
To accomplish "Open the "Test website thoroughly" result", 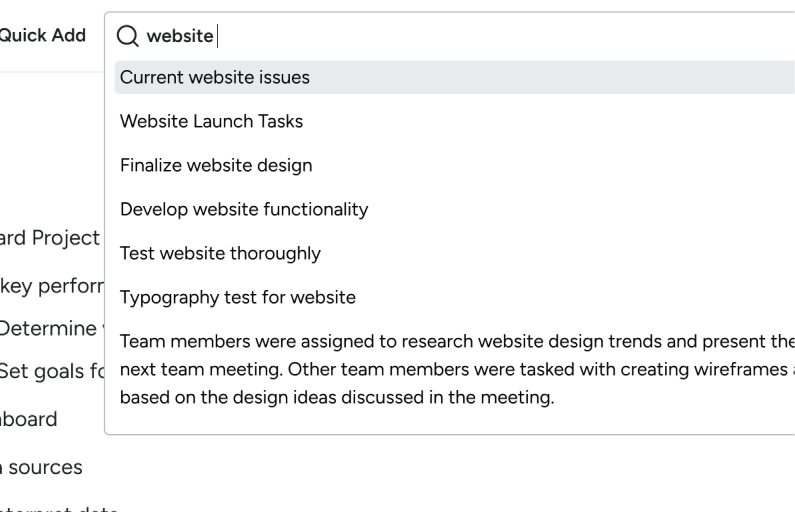I will [220, 253].
